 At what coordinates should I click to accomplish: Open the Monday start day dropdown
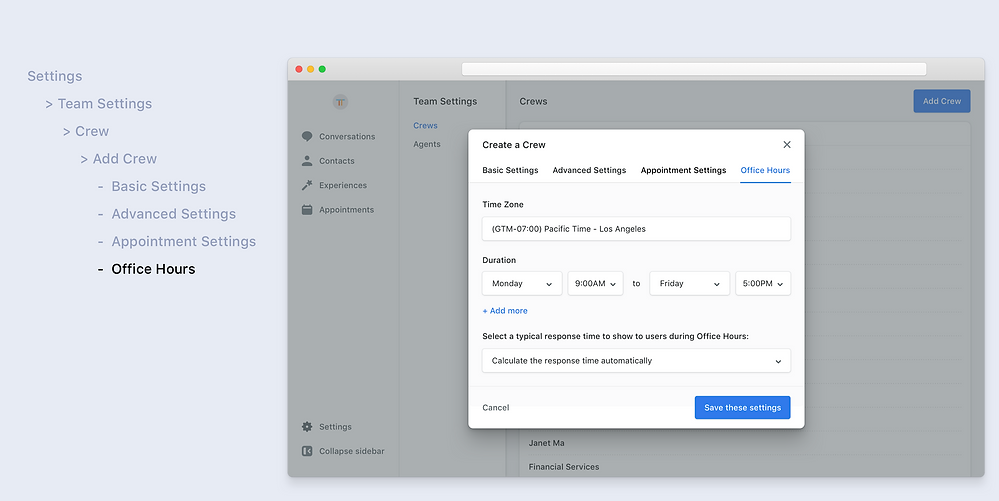coord(522,284)
